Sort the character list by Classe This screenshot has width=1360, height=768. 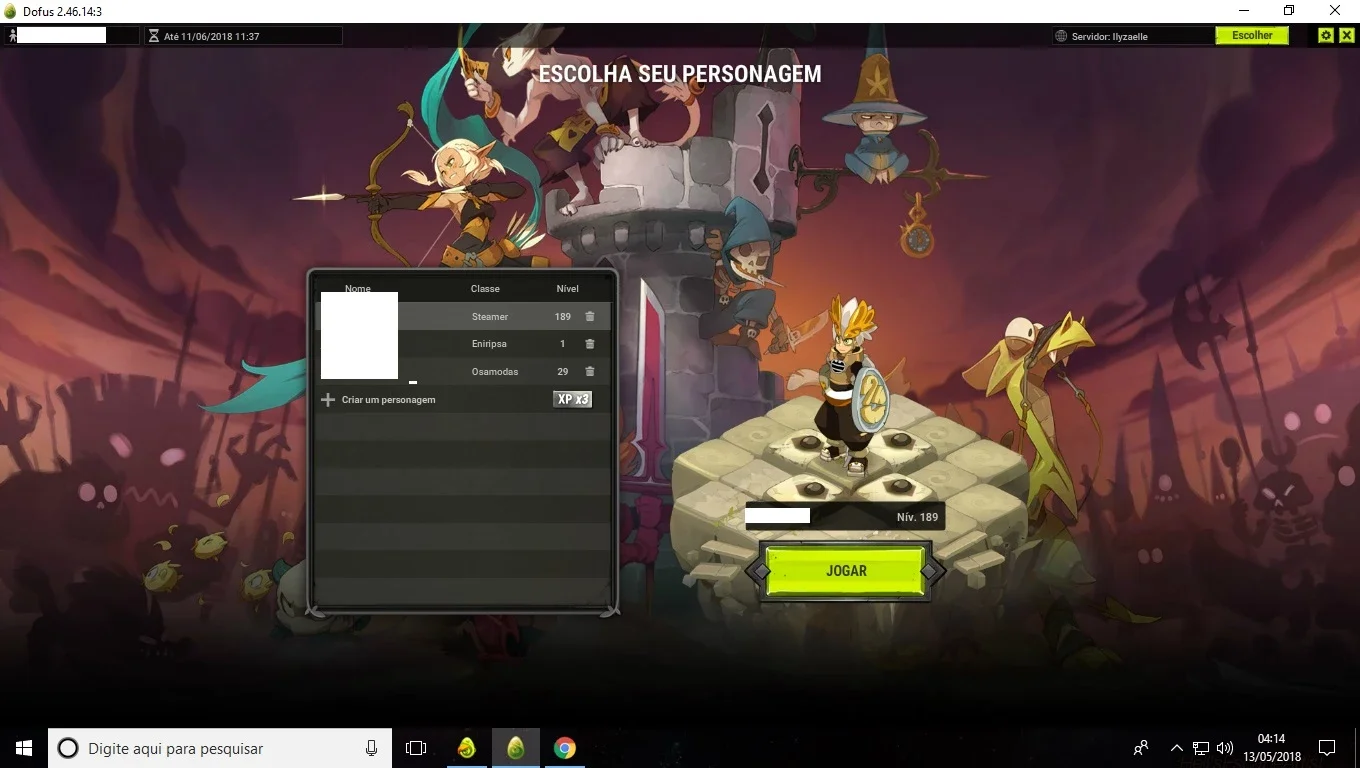click(x=485, y=289)
